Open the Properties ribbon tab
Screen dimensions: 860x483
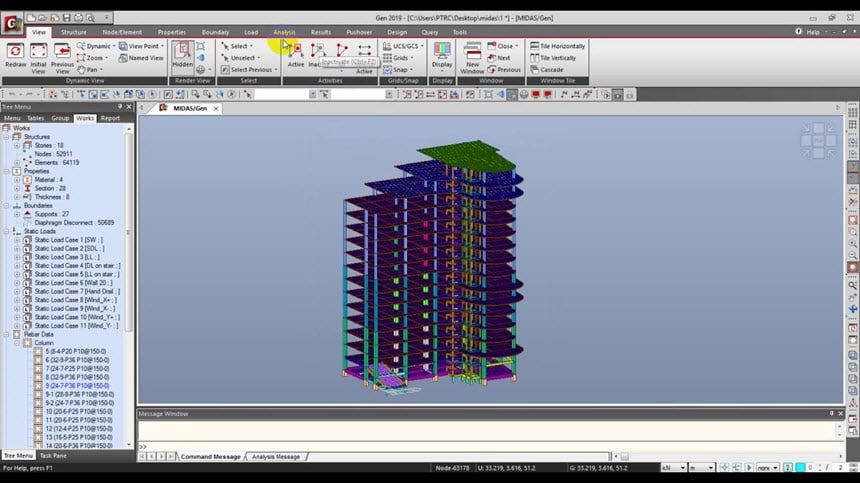[x=172, y=32]
